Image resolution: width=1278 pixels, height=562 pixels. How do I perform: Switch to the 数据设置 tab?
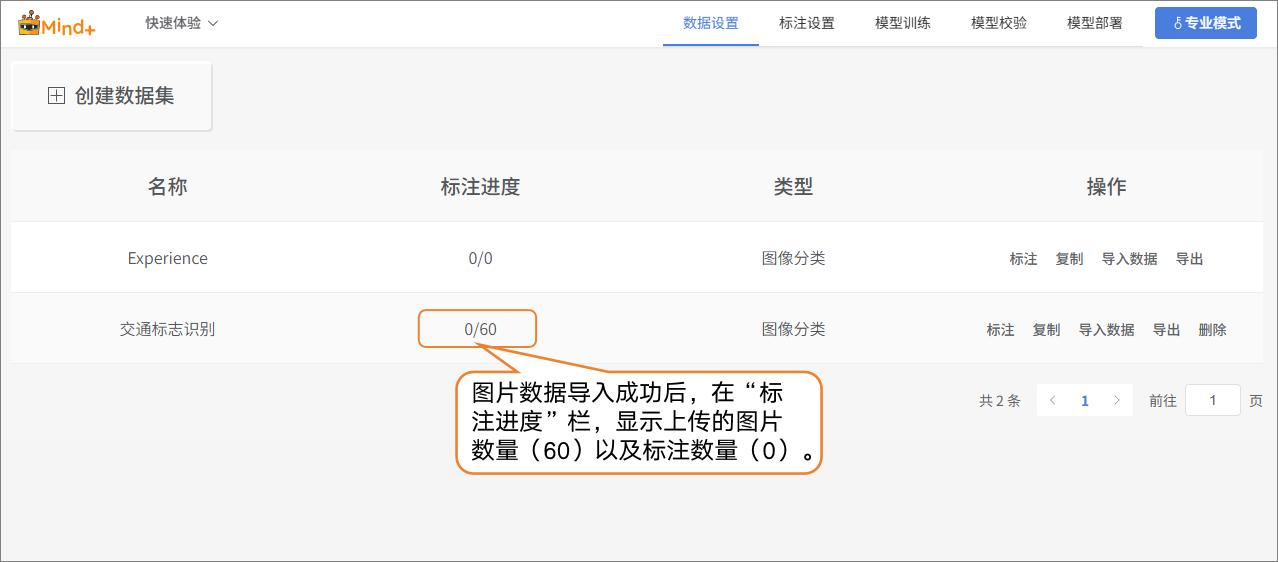click(x=710, y=23)
